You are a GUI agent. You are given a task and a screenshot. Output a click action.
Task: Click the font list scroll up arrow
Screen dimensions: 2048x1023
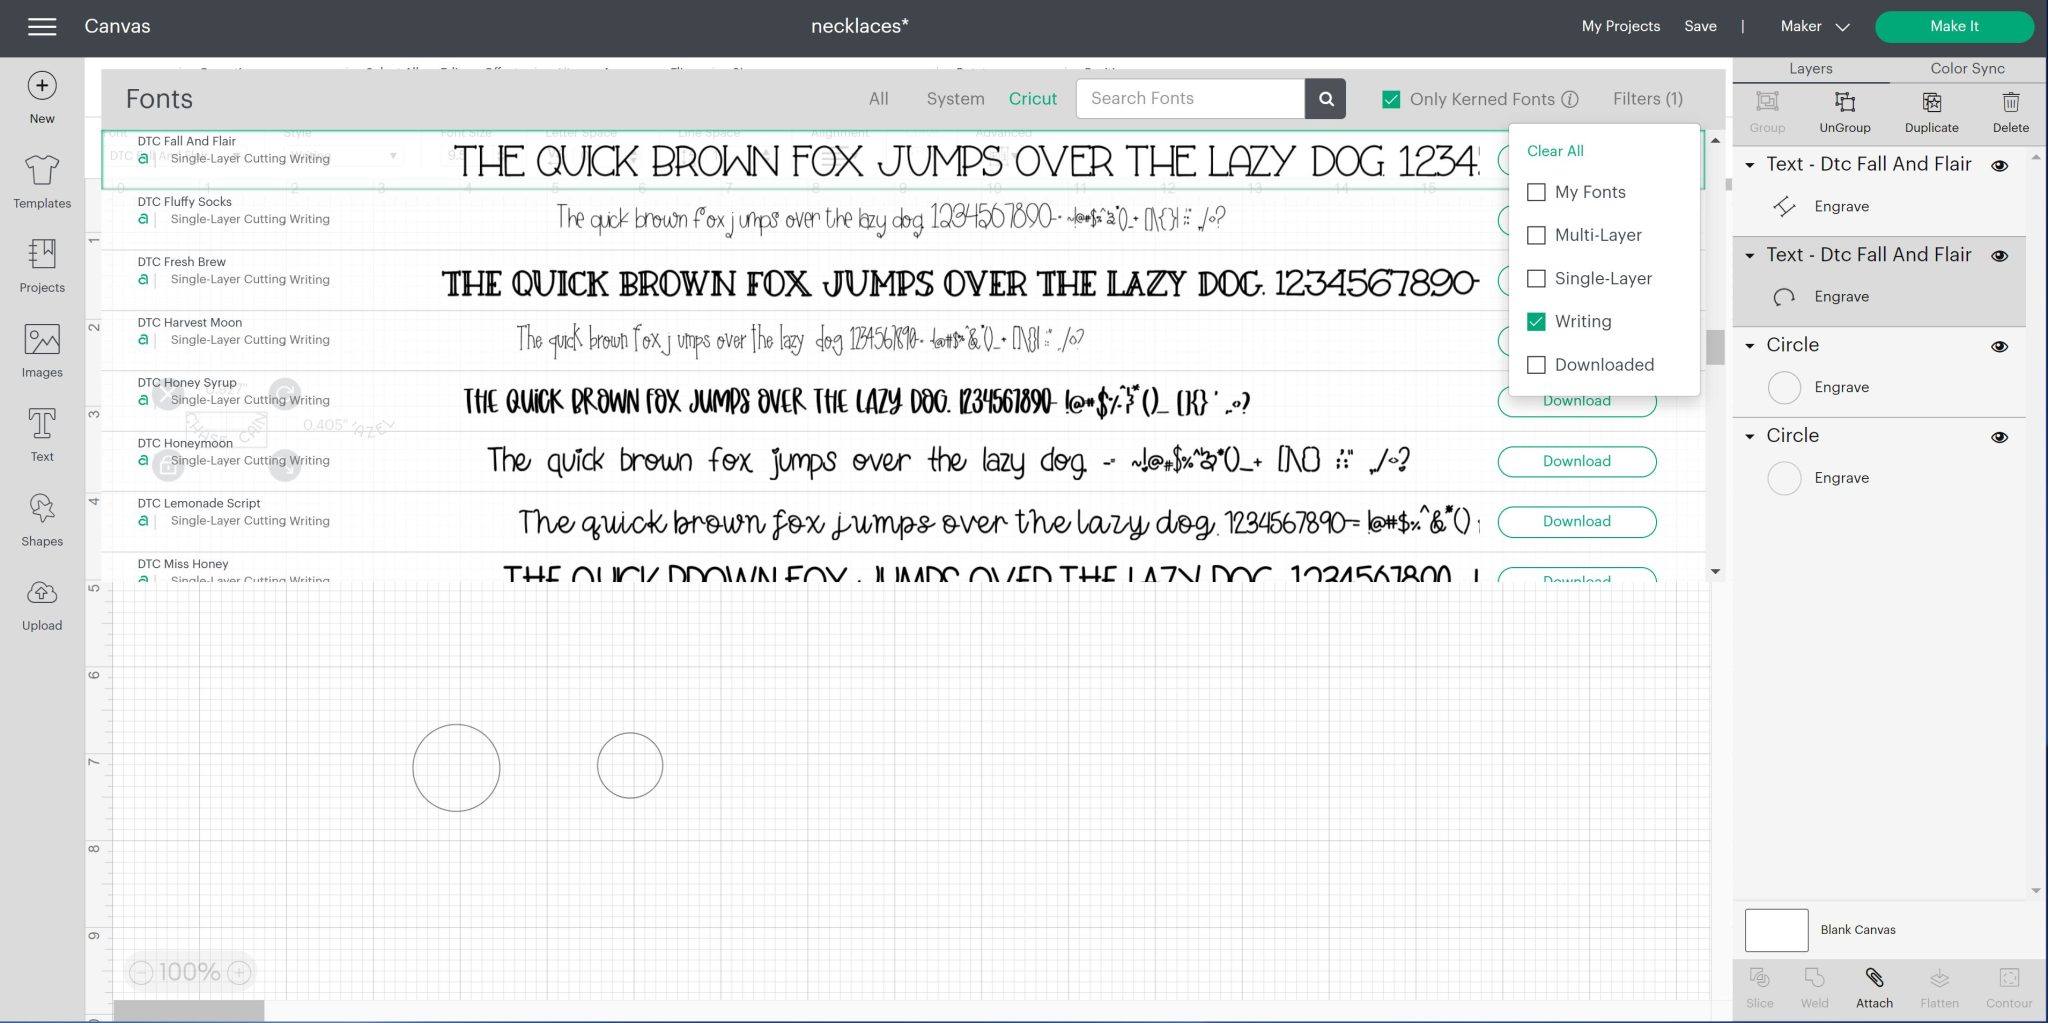[x=1716, y=141]
